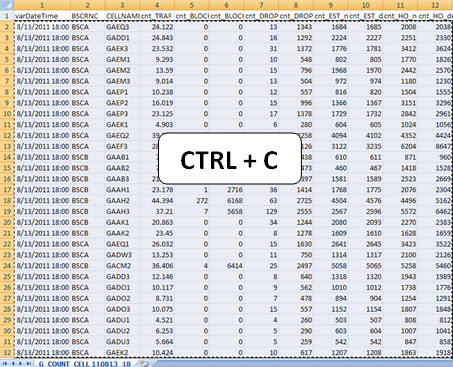Go to the previous sheet with the navigation arrow
The width and height of the screenshot is (453, 367).
[x=13, y=363]
